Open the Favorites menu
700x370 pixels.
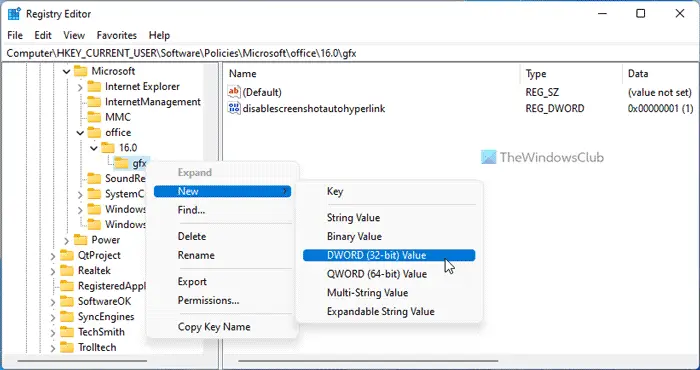(117, 35)
